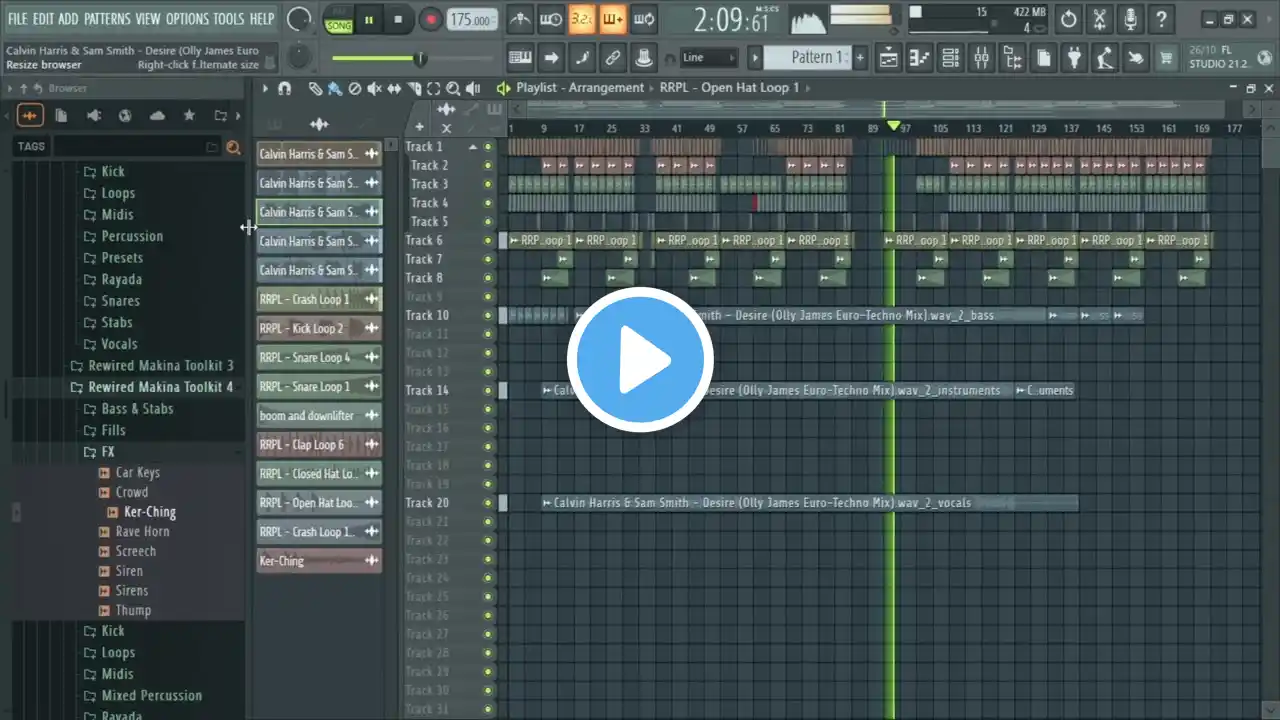Screen dimensions: 1280x720
Task: Click the question mark help icon
Action: click(1162, 19)
